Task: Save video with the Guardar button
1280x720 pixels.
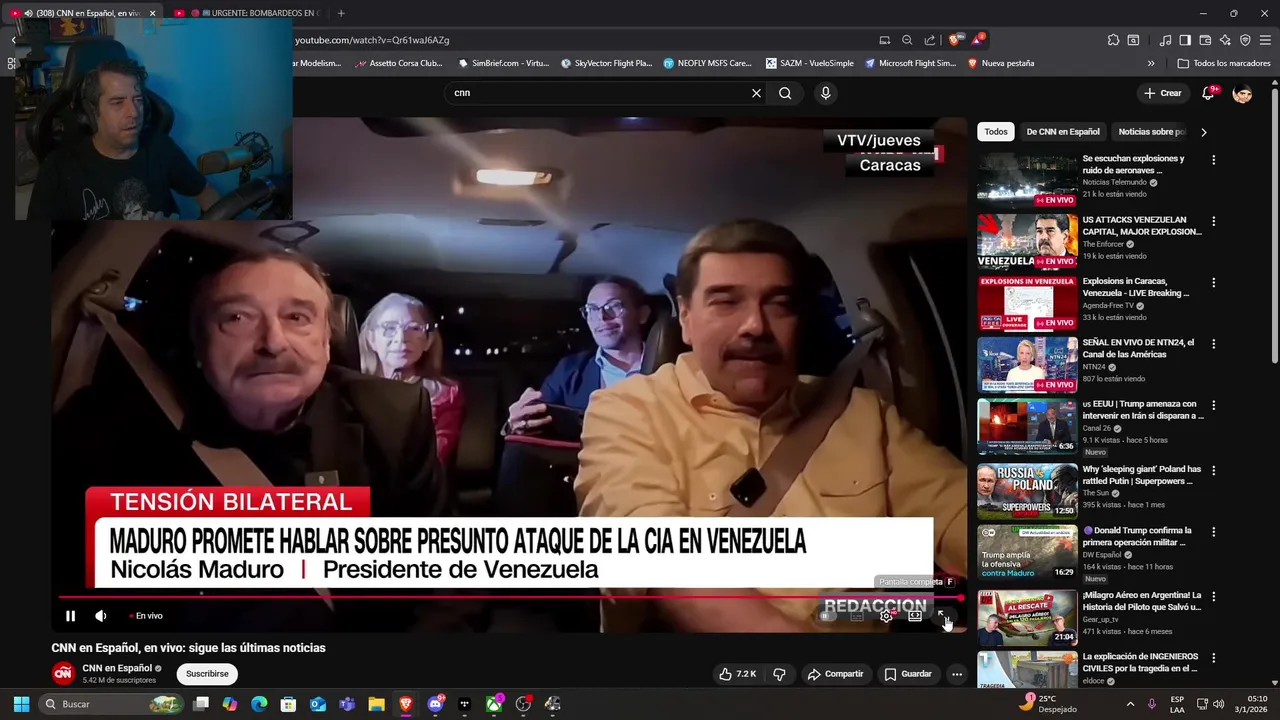Action: click(908, 674)
